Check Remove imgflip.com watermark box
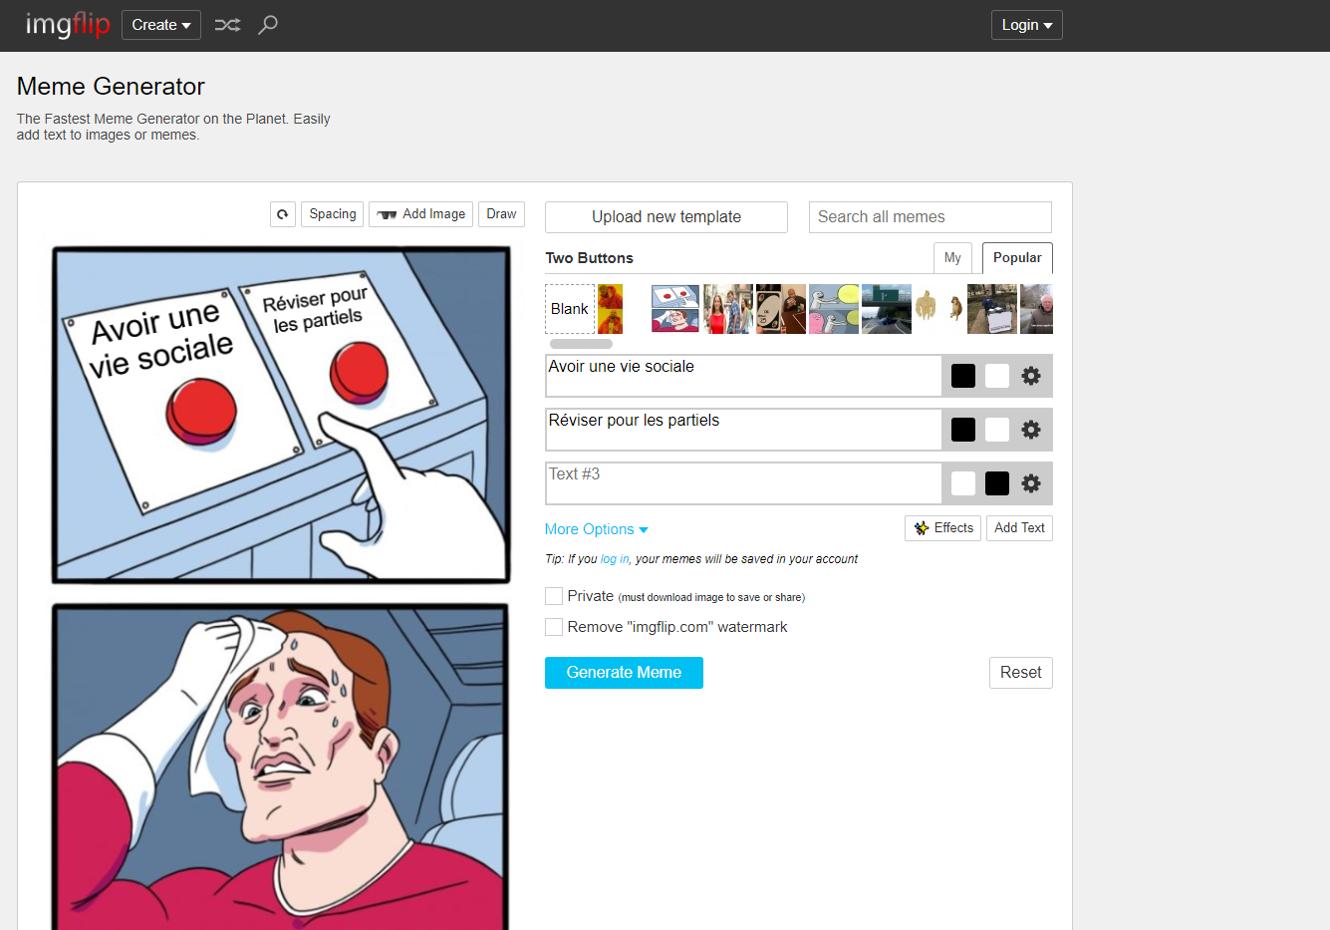This screenshot has height=930, width=1330. point(554,627)
